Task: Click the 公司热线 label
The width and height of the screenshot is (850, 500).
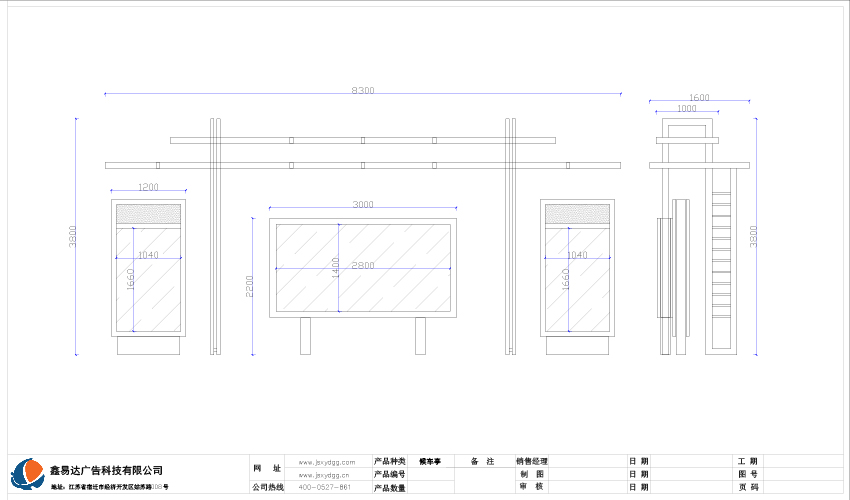Action: 268,487
